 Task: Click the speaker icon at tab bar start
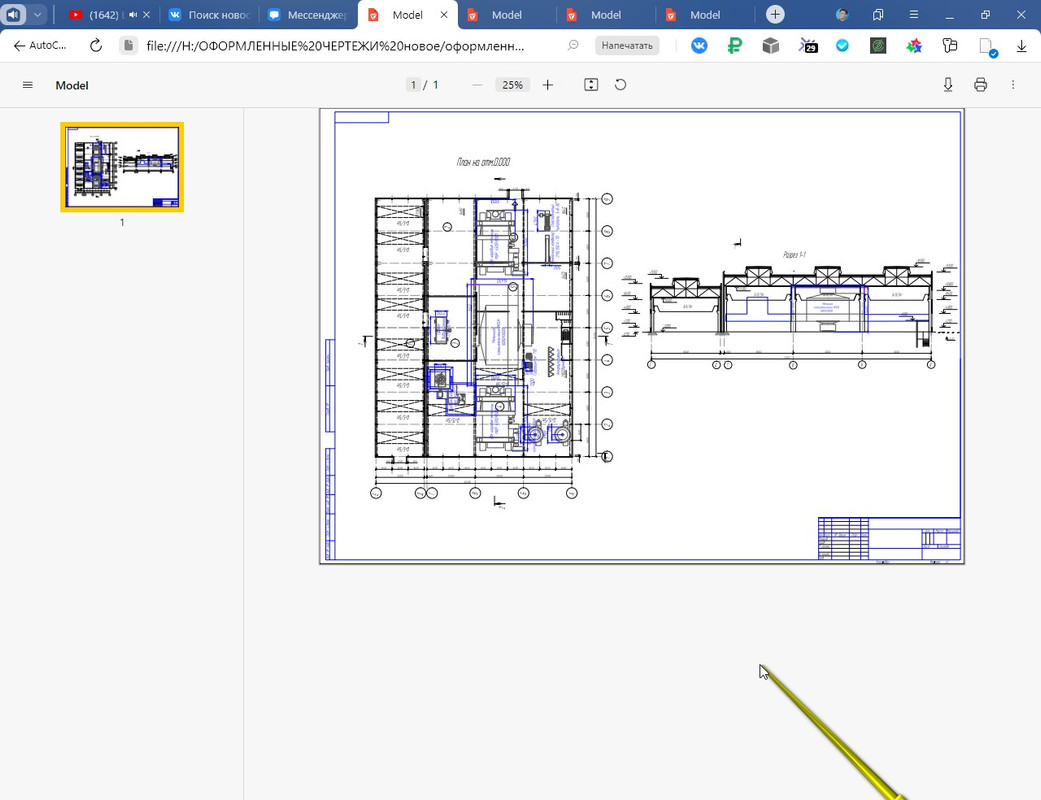13,14
